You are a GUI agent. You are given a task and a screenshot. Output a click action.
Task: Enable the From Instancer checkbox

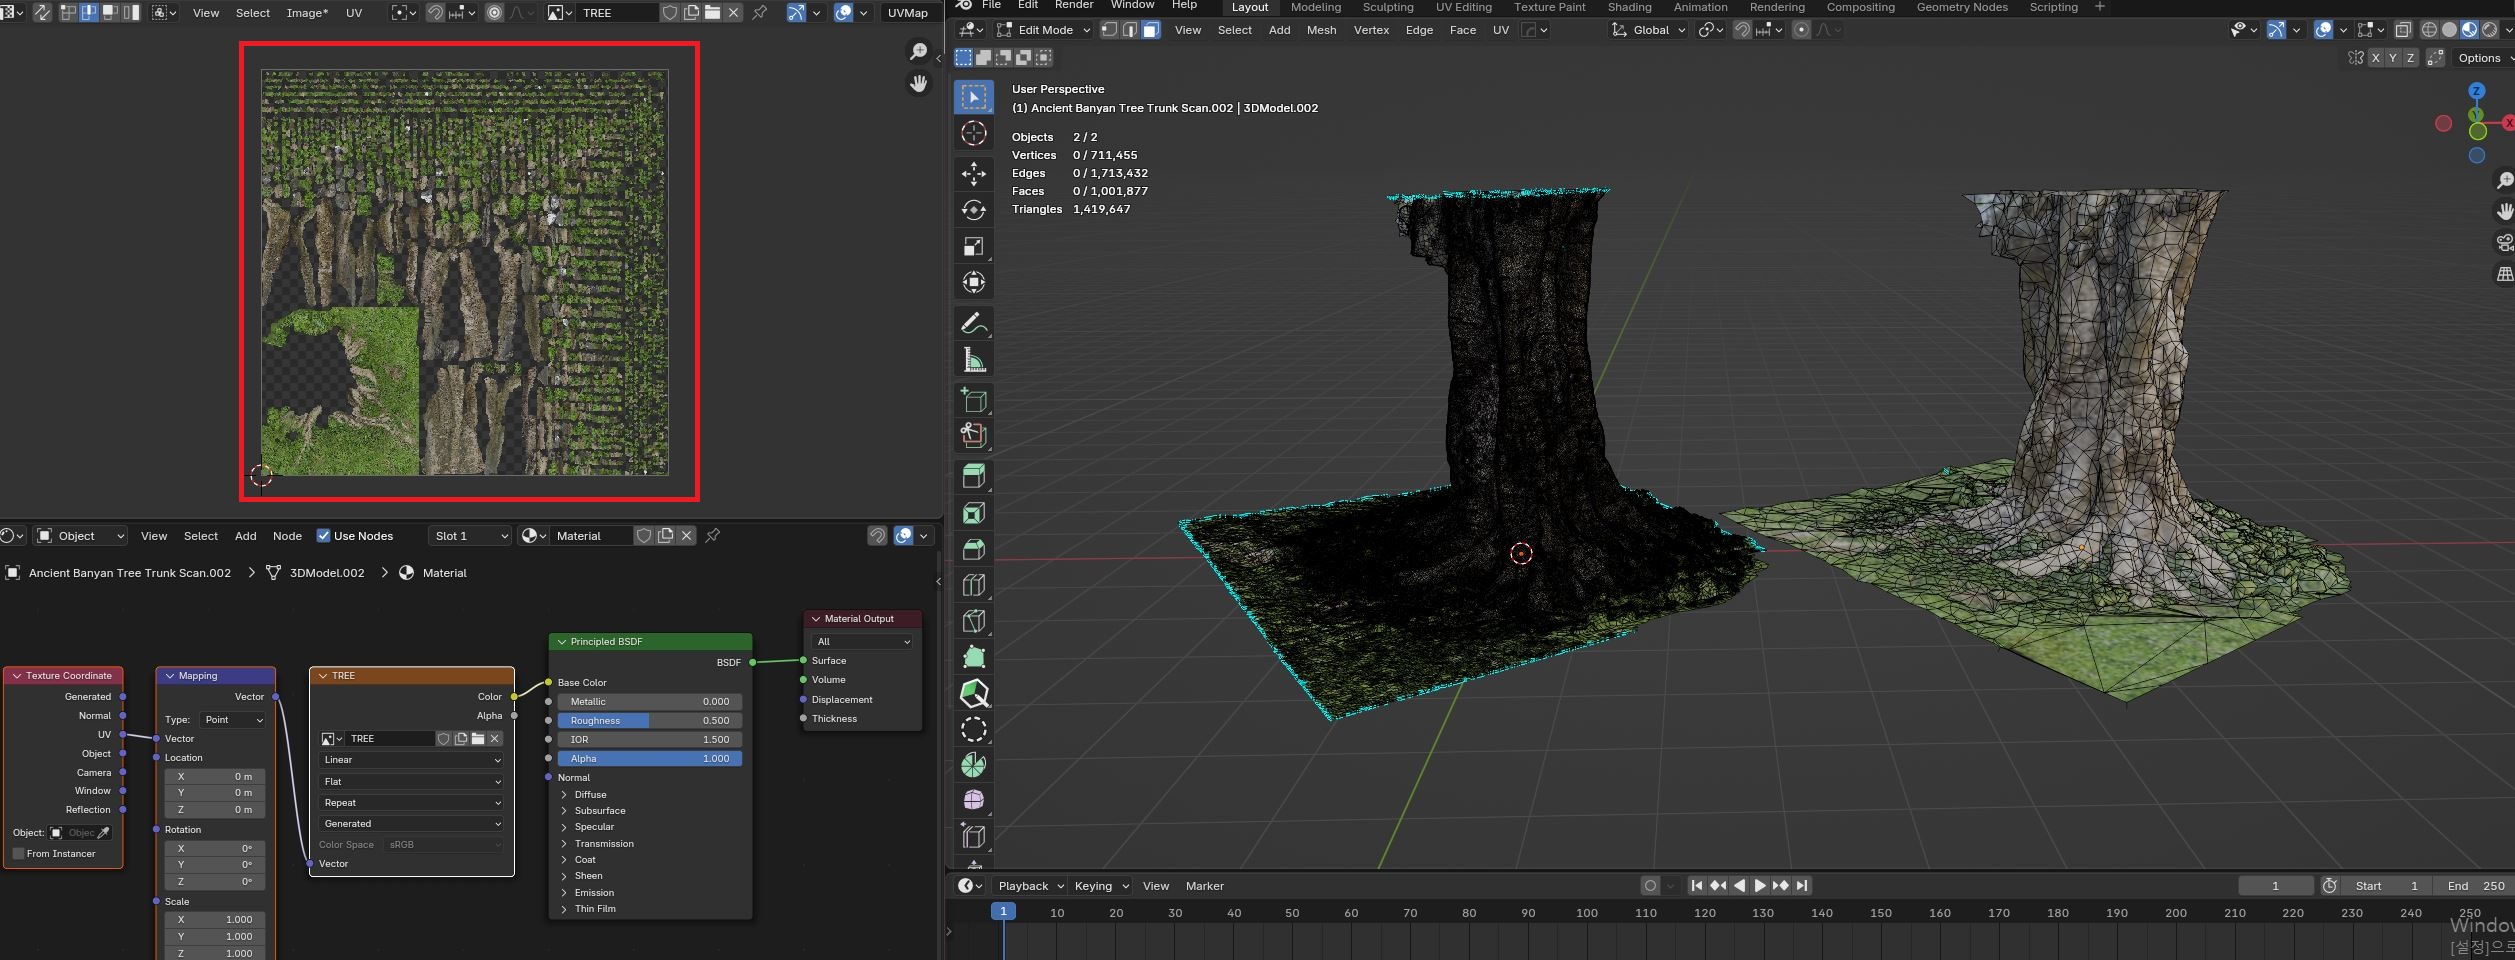tap(18, 854)
